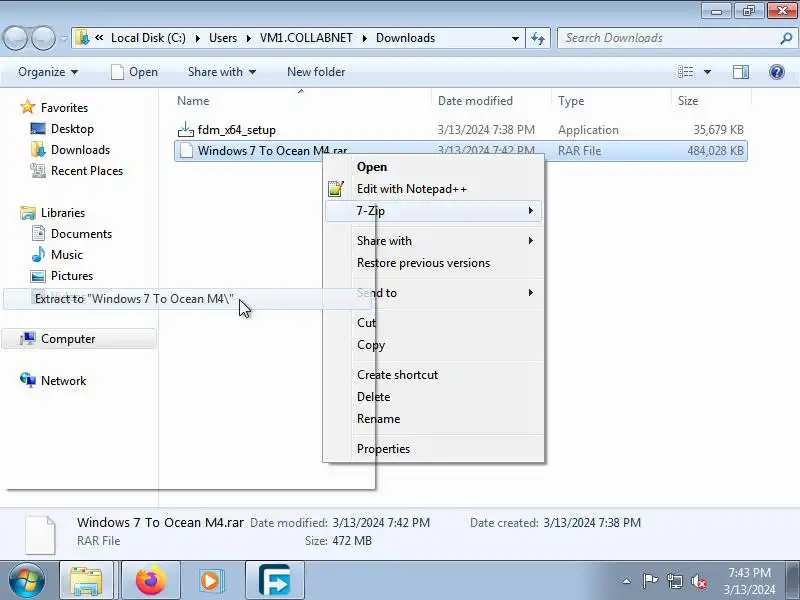Sort by the Size column header
The height and width of the screenshot is (600, 800).
711,101
